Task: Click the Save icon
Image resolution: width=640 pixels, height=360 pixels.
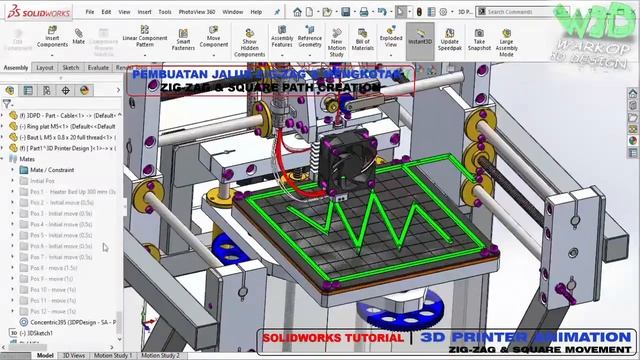Action: (346, 12)
